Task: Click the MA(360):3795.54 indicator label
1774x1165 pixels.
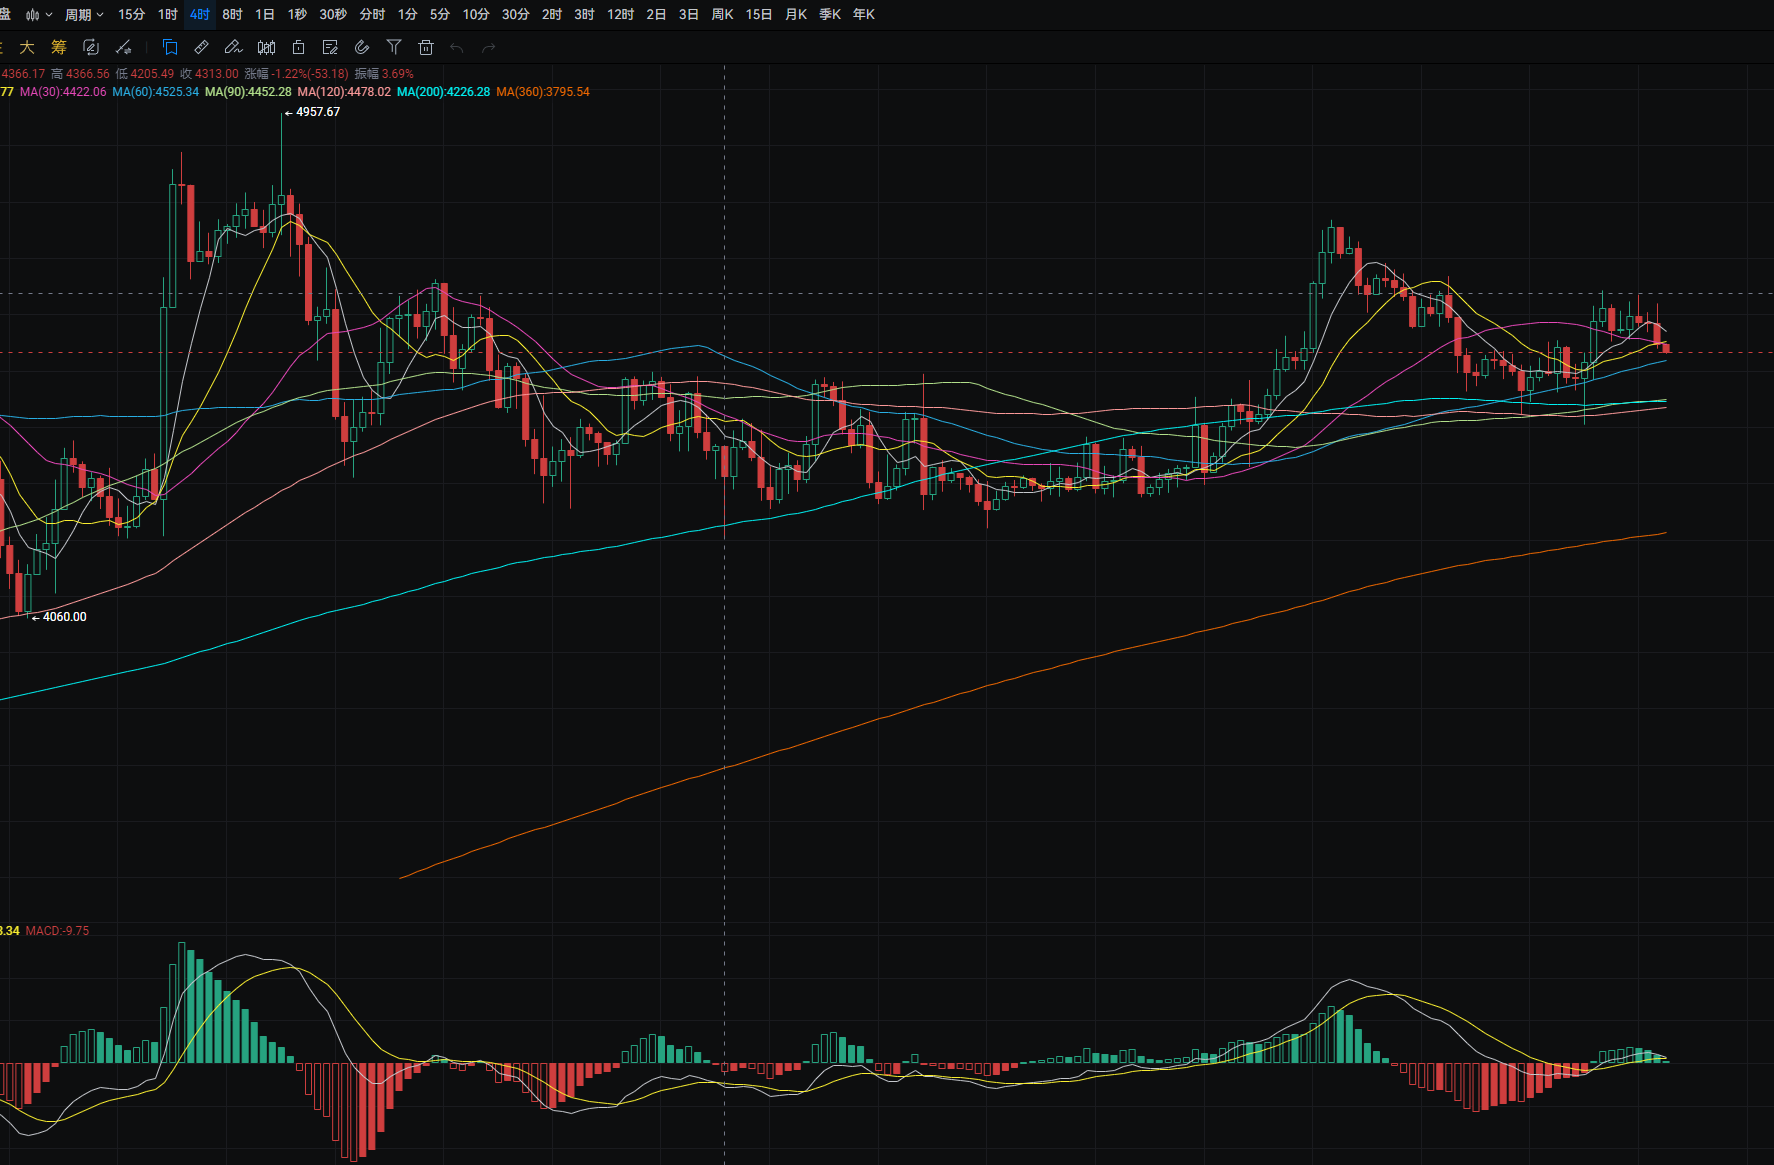Action: [x=543, y=92]
